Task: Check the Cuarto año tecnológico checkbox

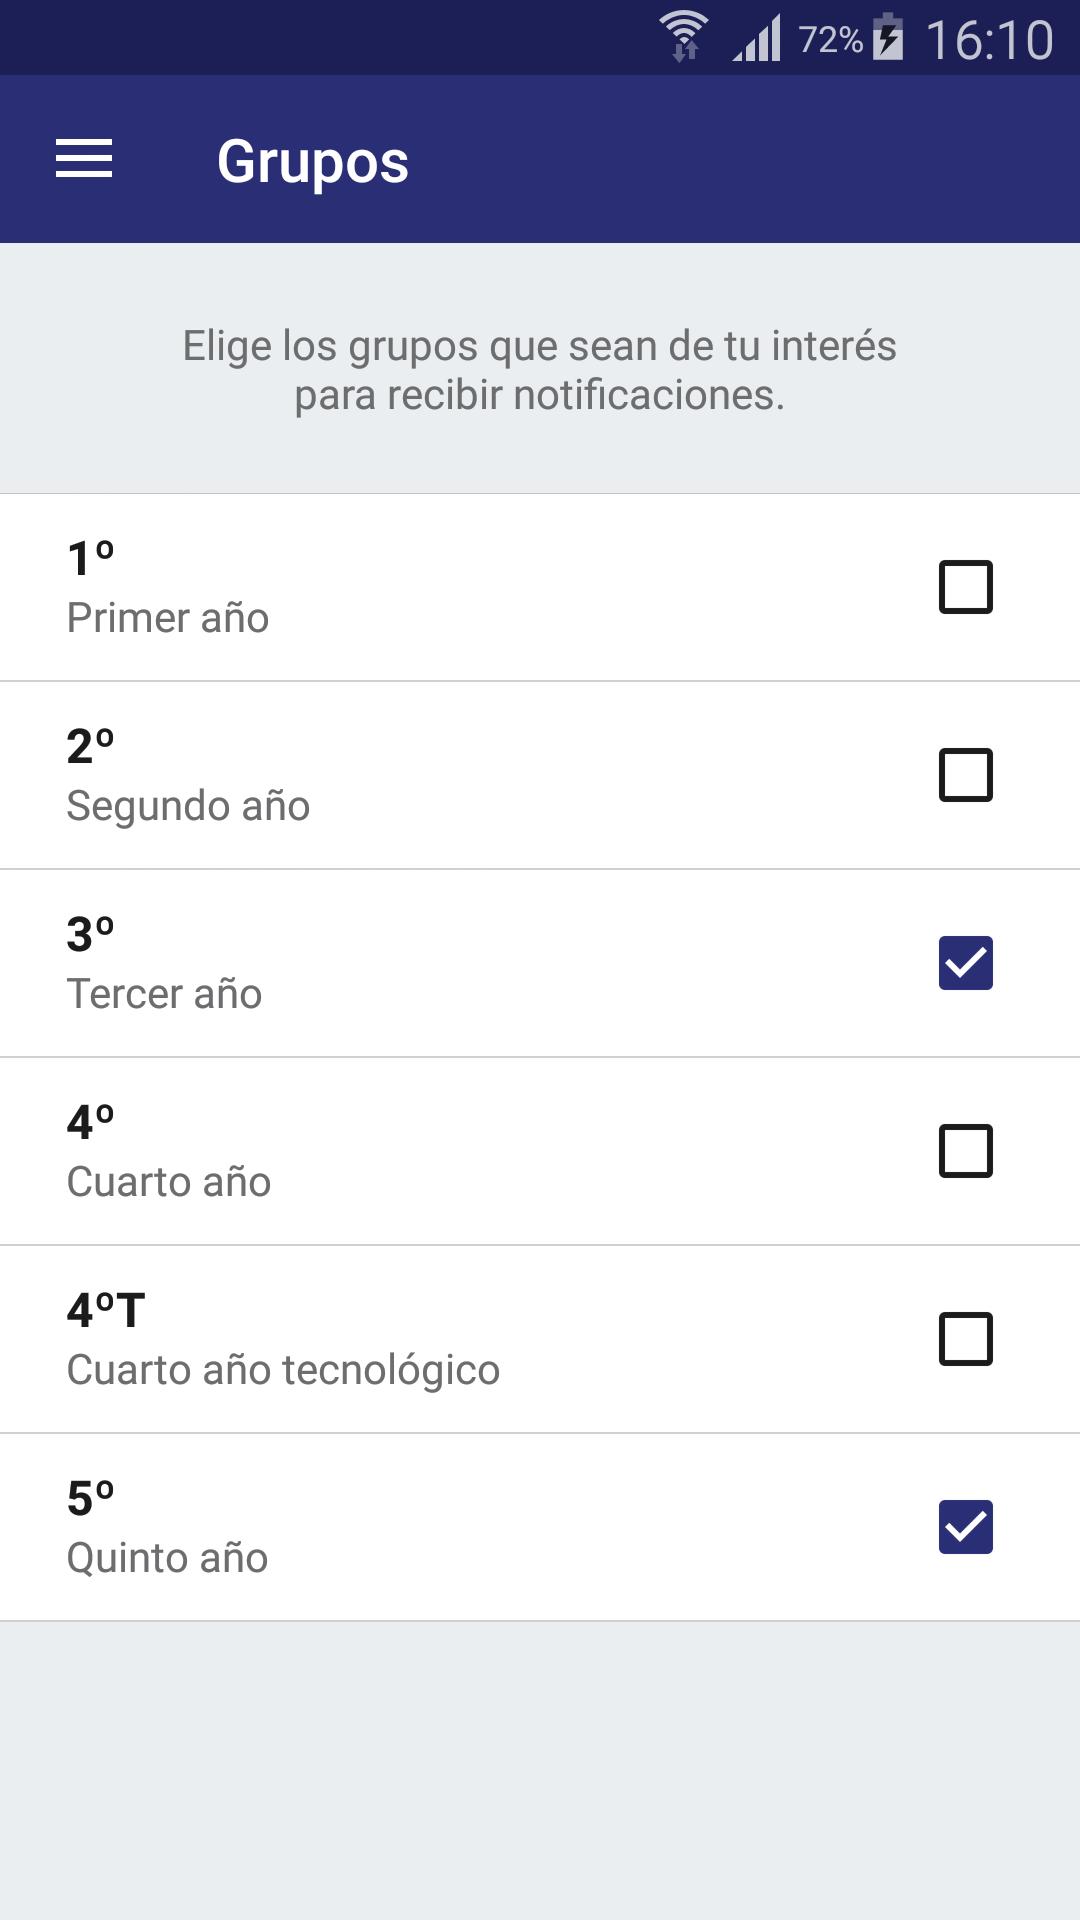Action: [966, 1339]
